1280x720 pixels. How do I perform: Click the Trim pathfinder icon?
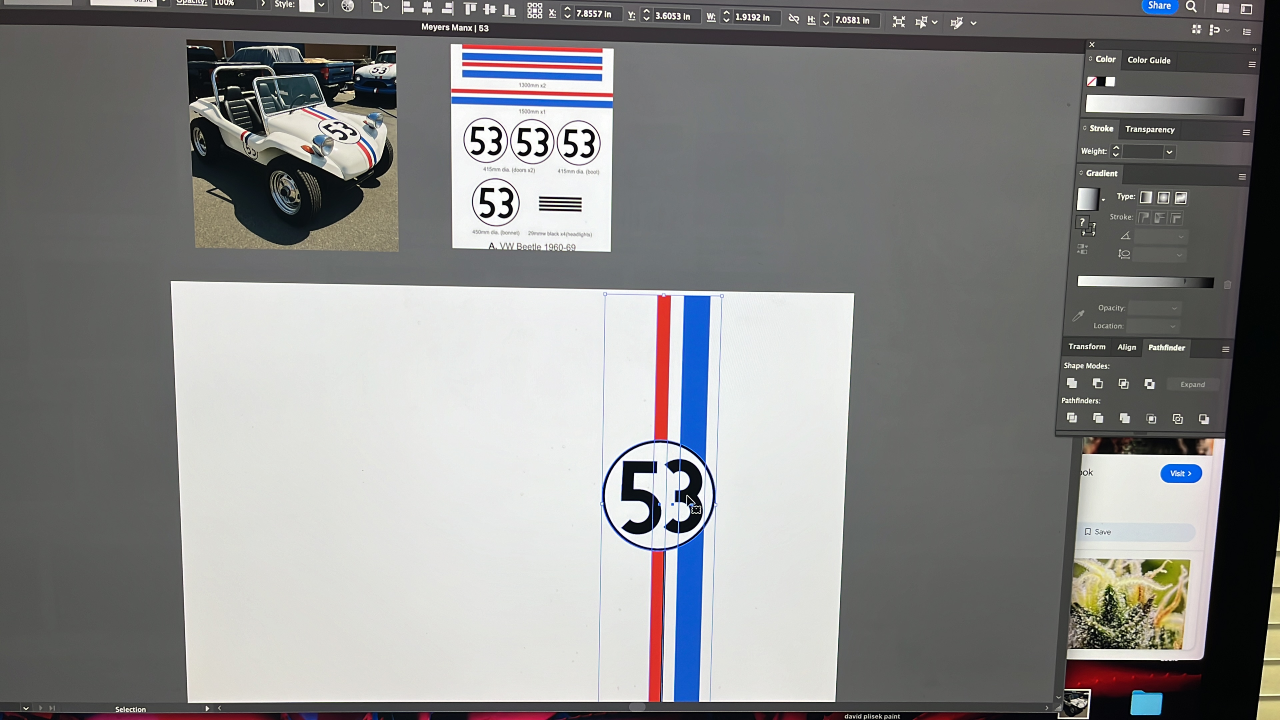tap(1098, 418)
